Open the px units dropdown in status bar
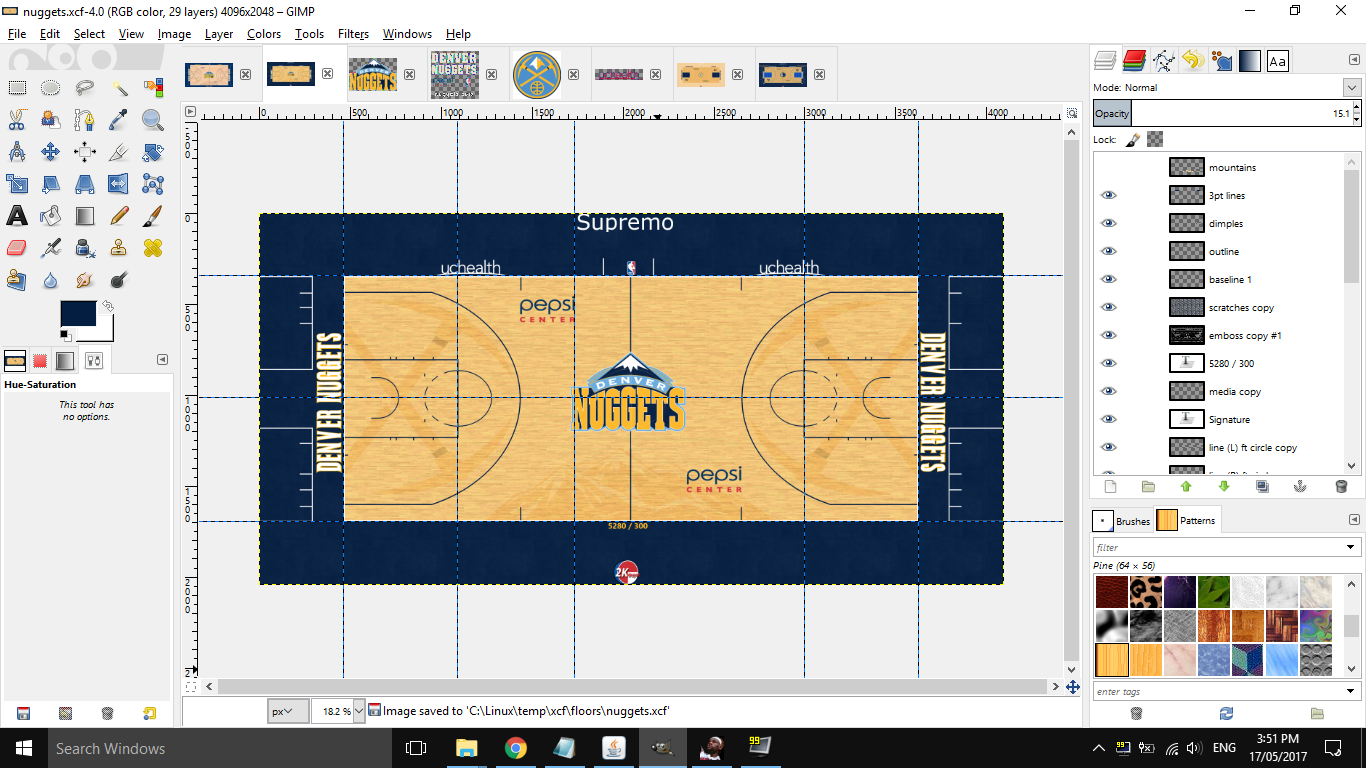This screenshot has height=768, width=1366. tap(288, 711)
